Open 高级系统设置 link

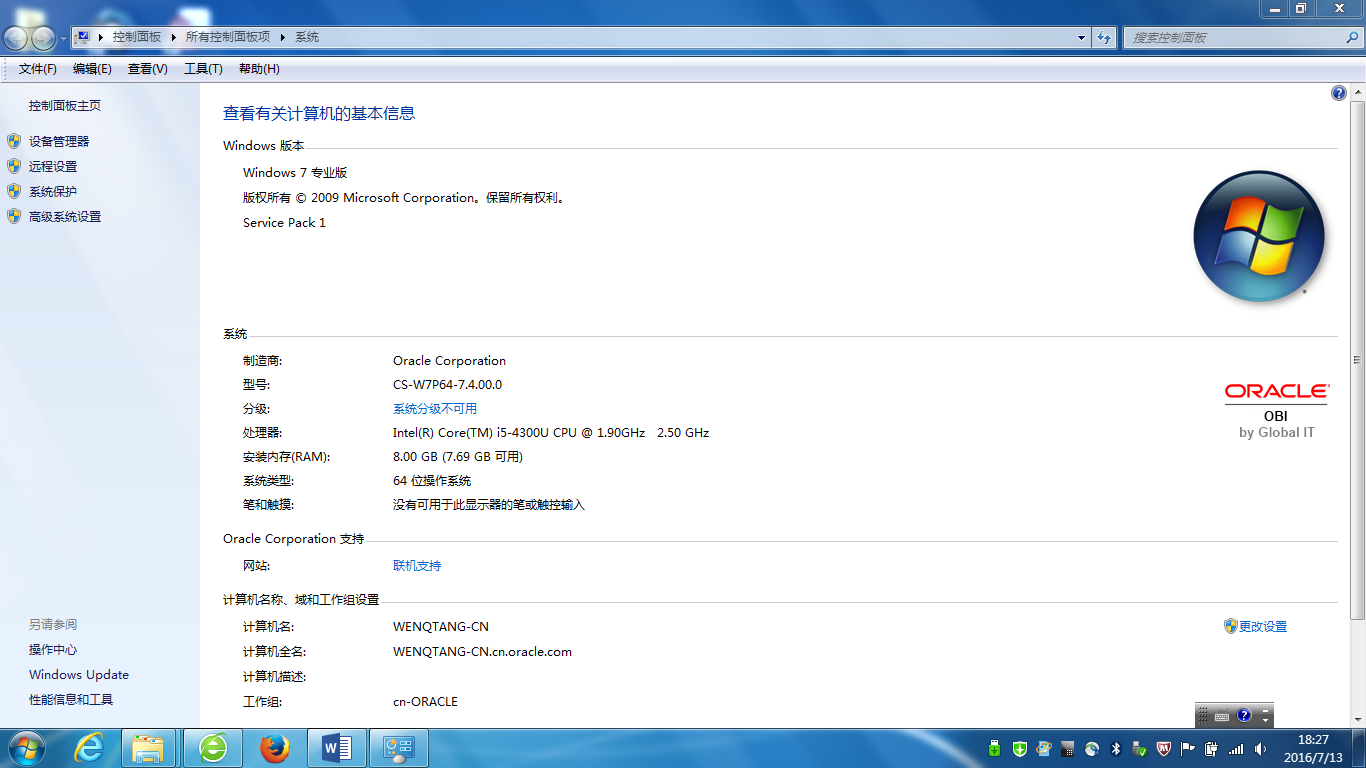pyautogui.click(x=65, y=217)
